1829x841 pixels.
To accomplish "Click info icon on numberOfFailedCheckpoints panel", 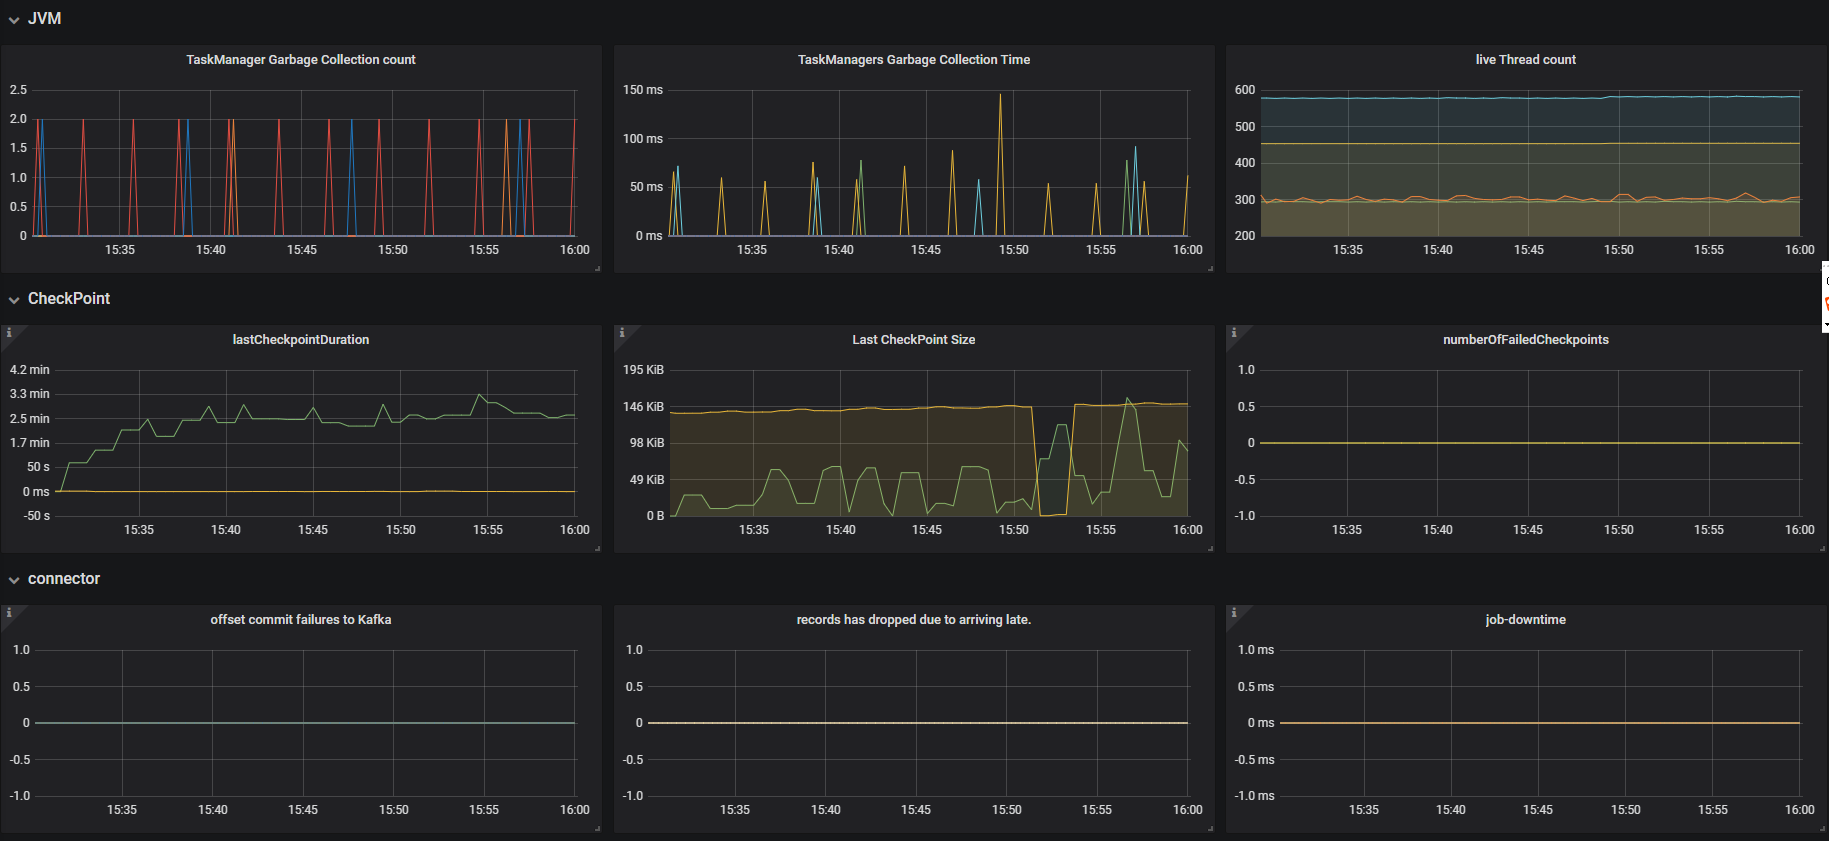I will (x=1233, y=332).
